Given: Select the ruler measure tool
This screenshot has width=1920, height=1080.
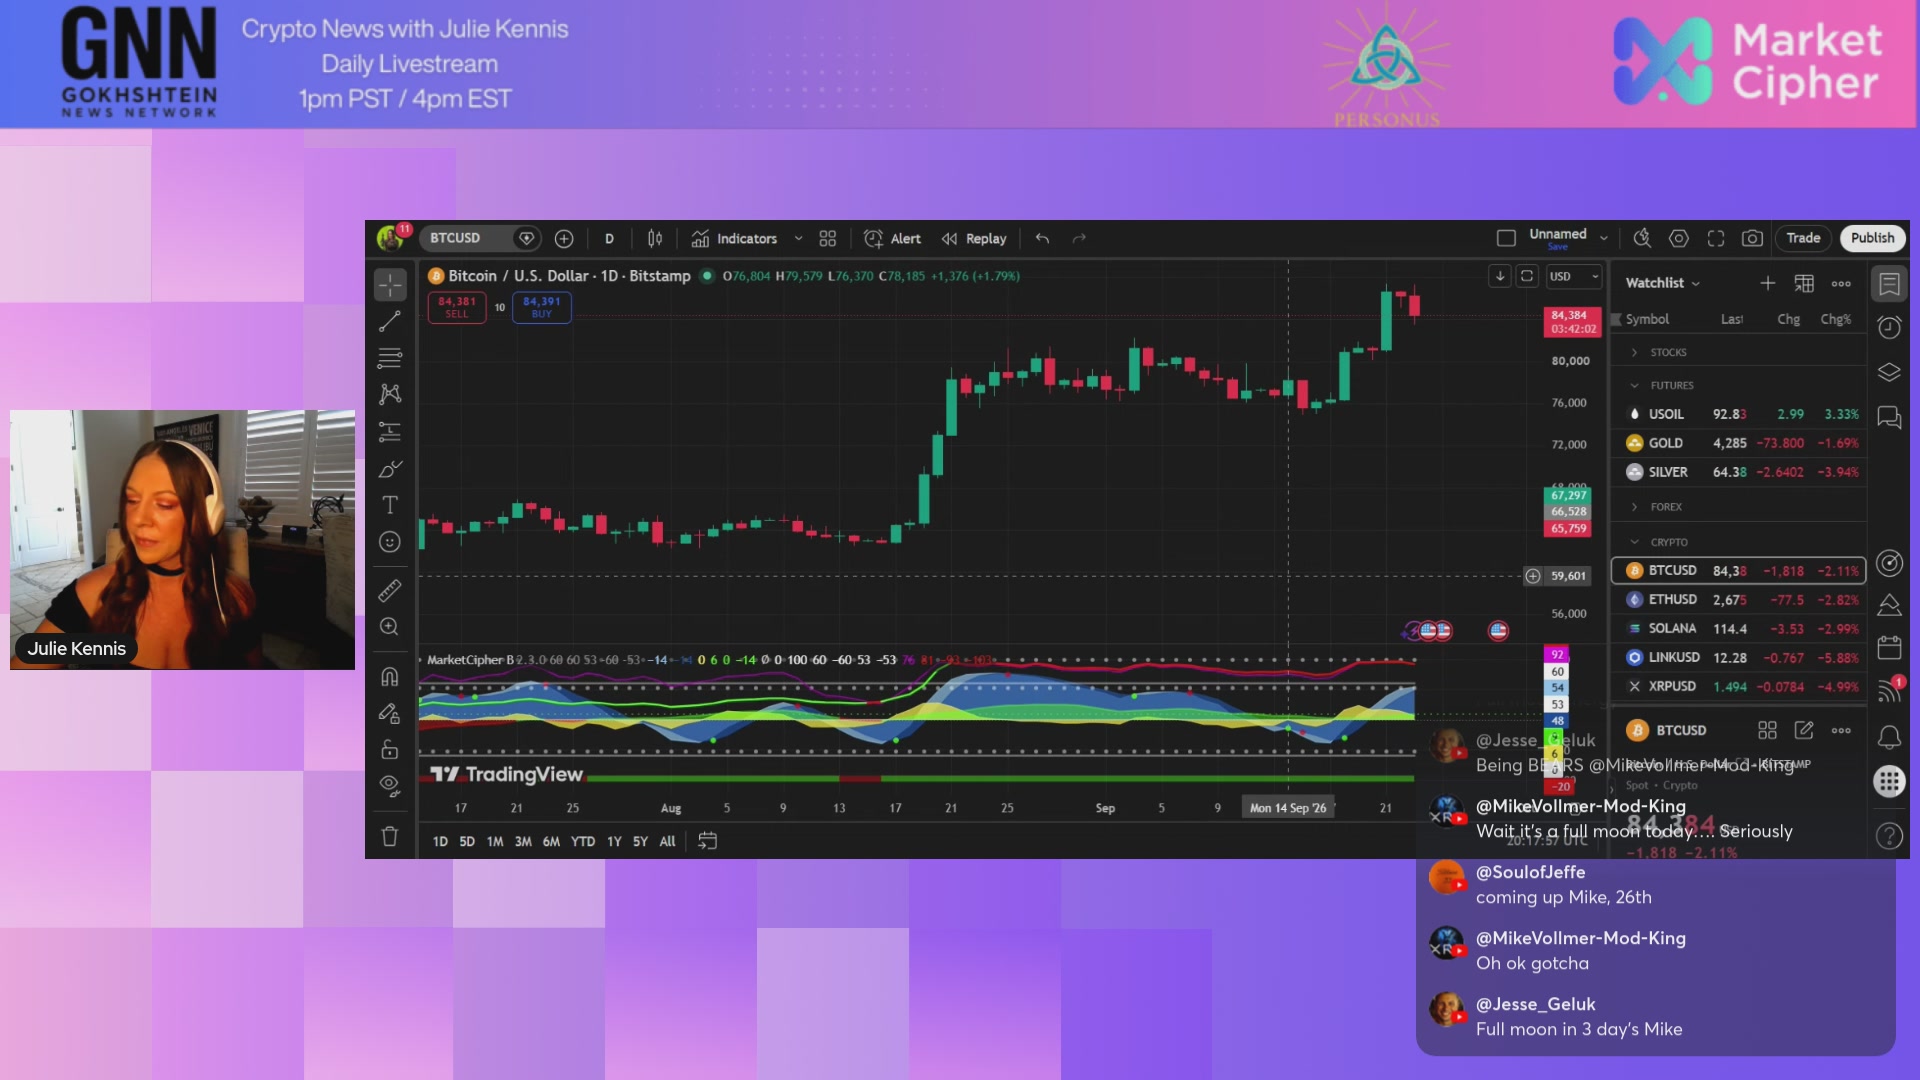Looking at the screenshot, I should pos(390,590).
